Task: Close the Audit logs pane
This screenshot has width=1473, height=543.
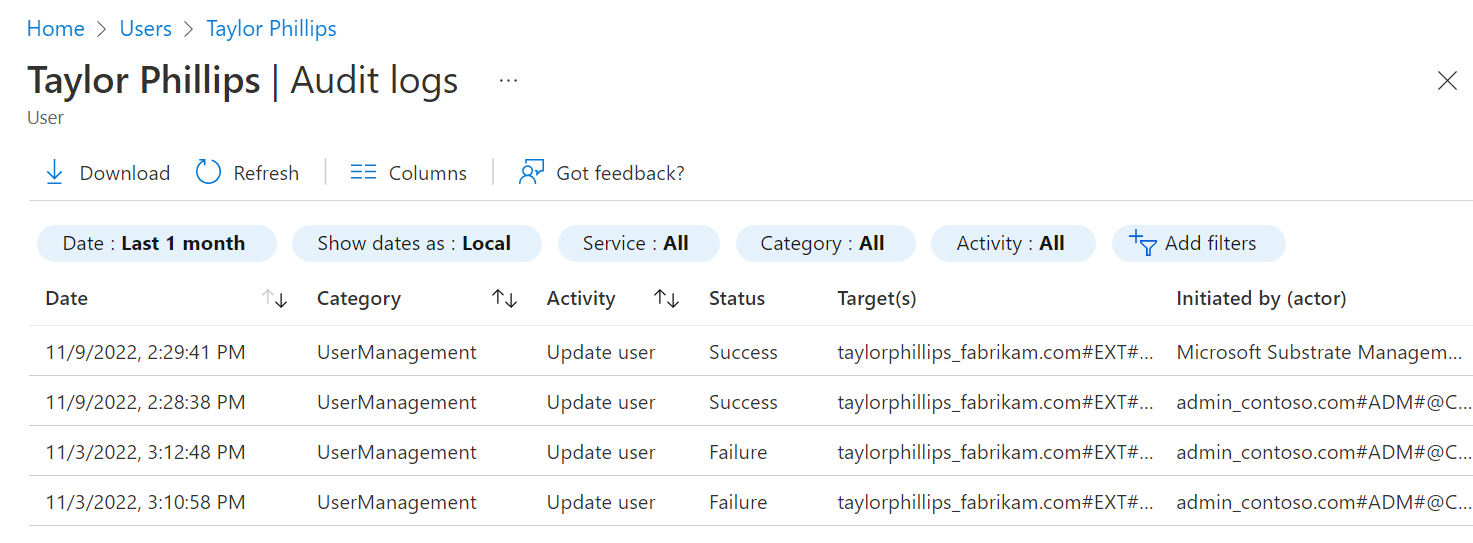Action: coord(1446,81)
